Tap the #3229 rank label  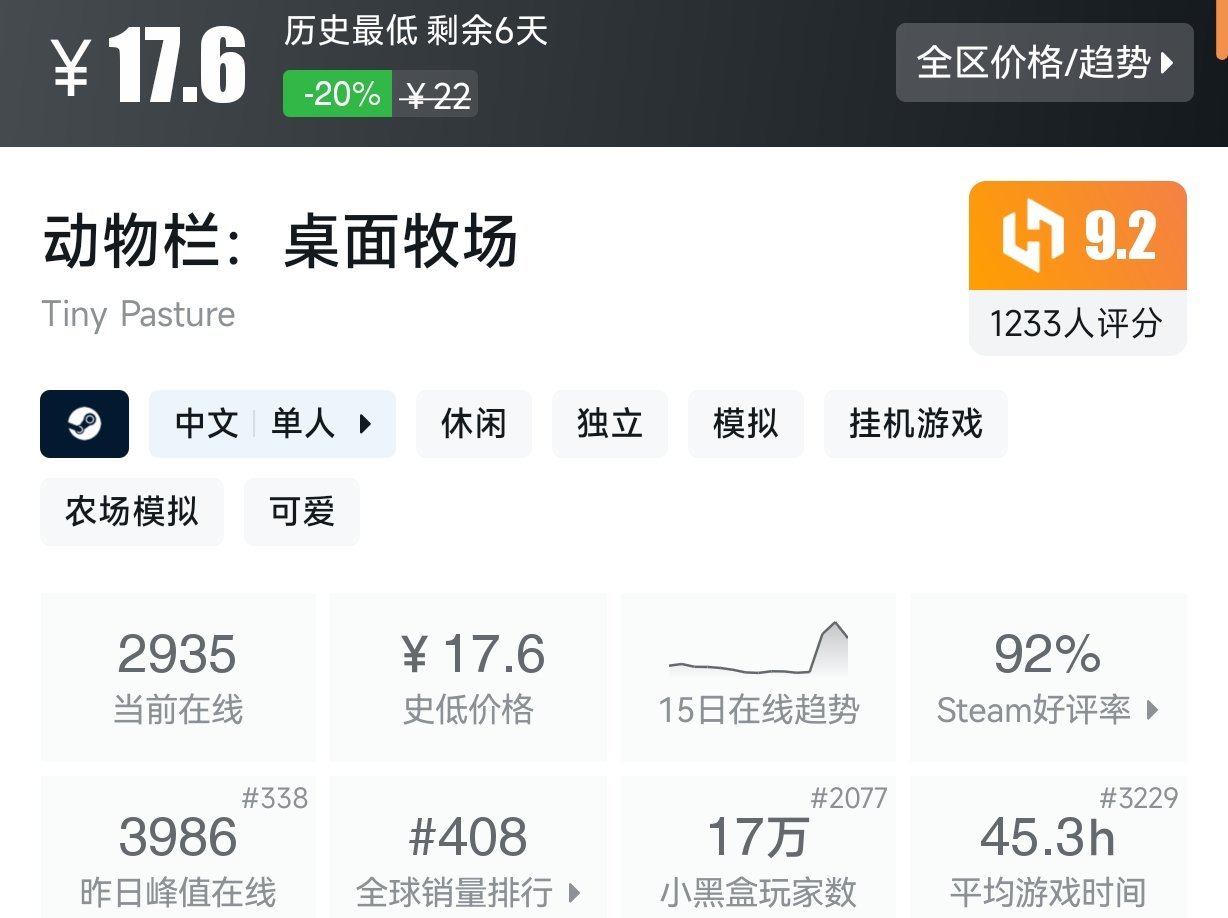[1139, 798]
